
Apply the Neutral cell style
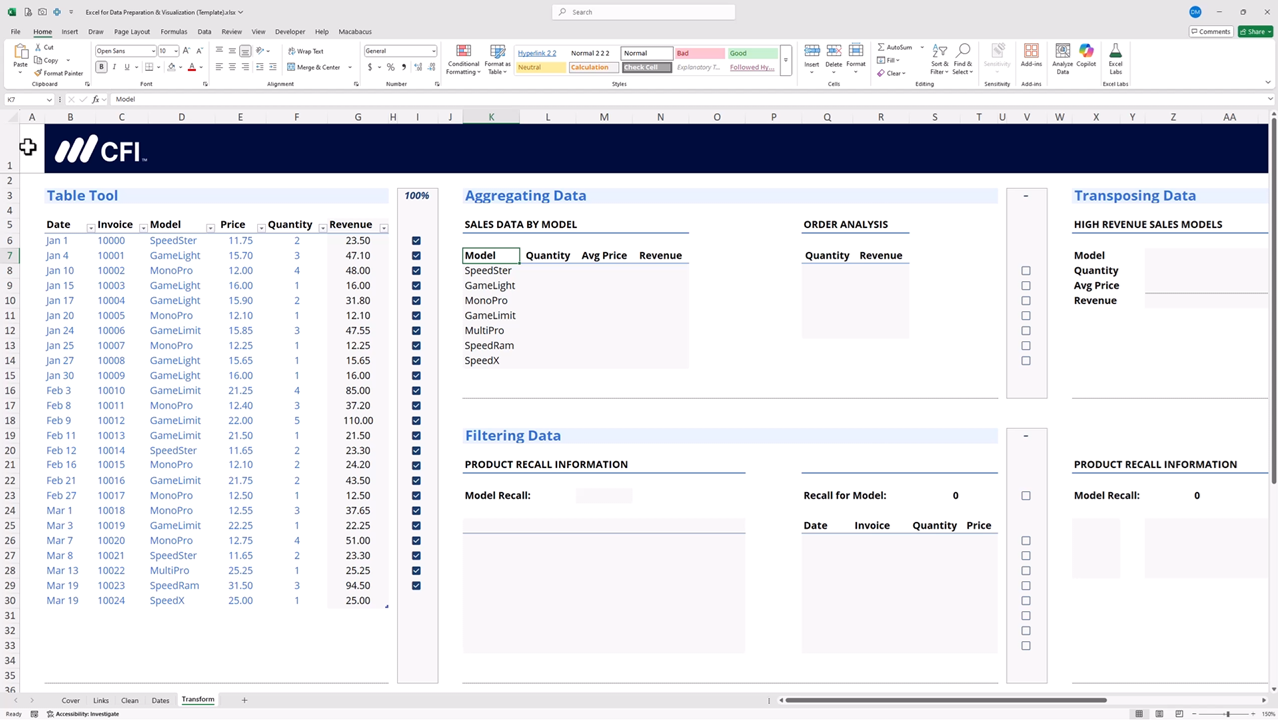(541, 67)
